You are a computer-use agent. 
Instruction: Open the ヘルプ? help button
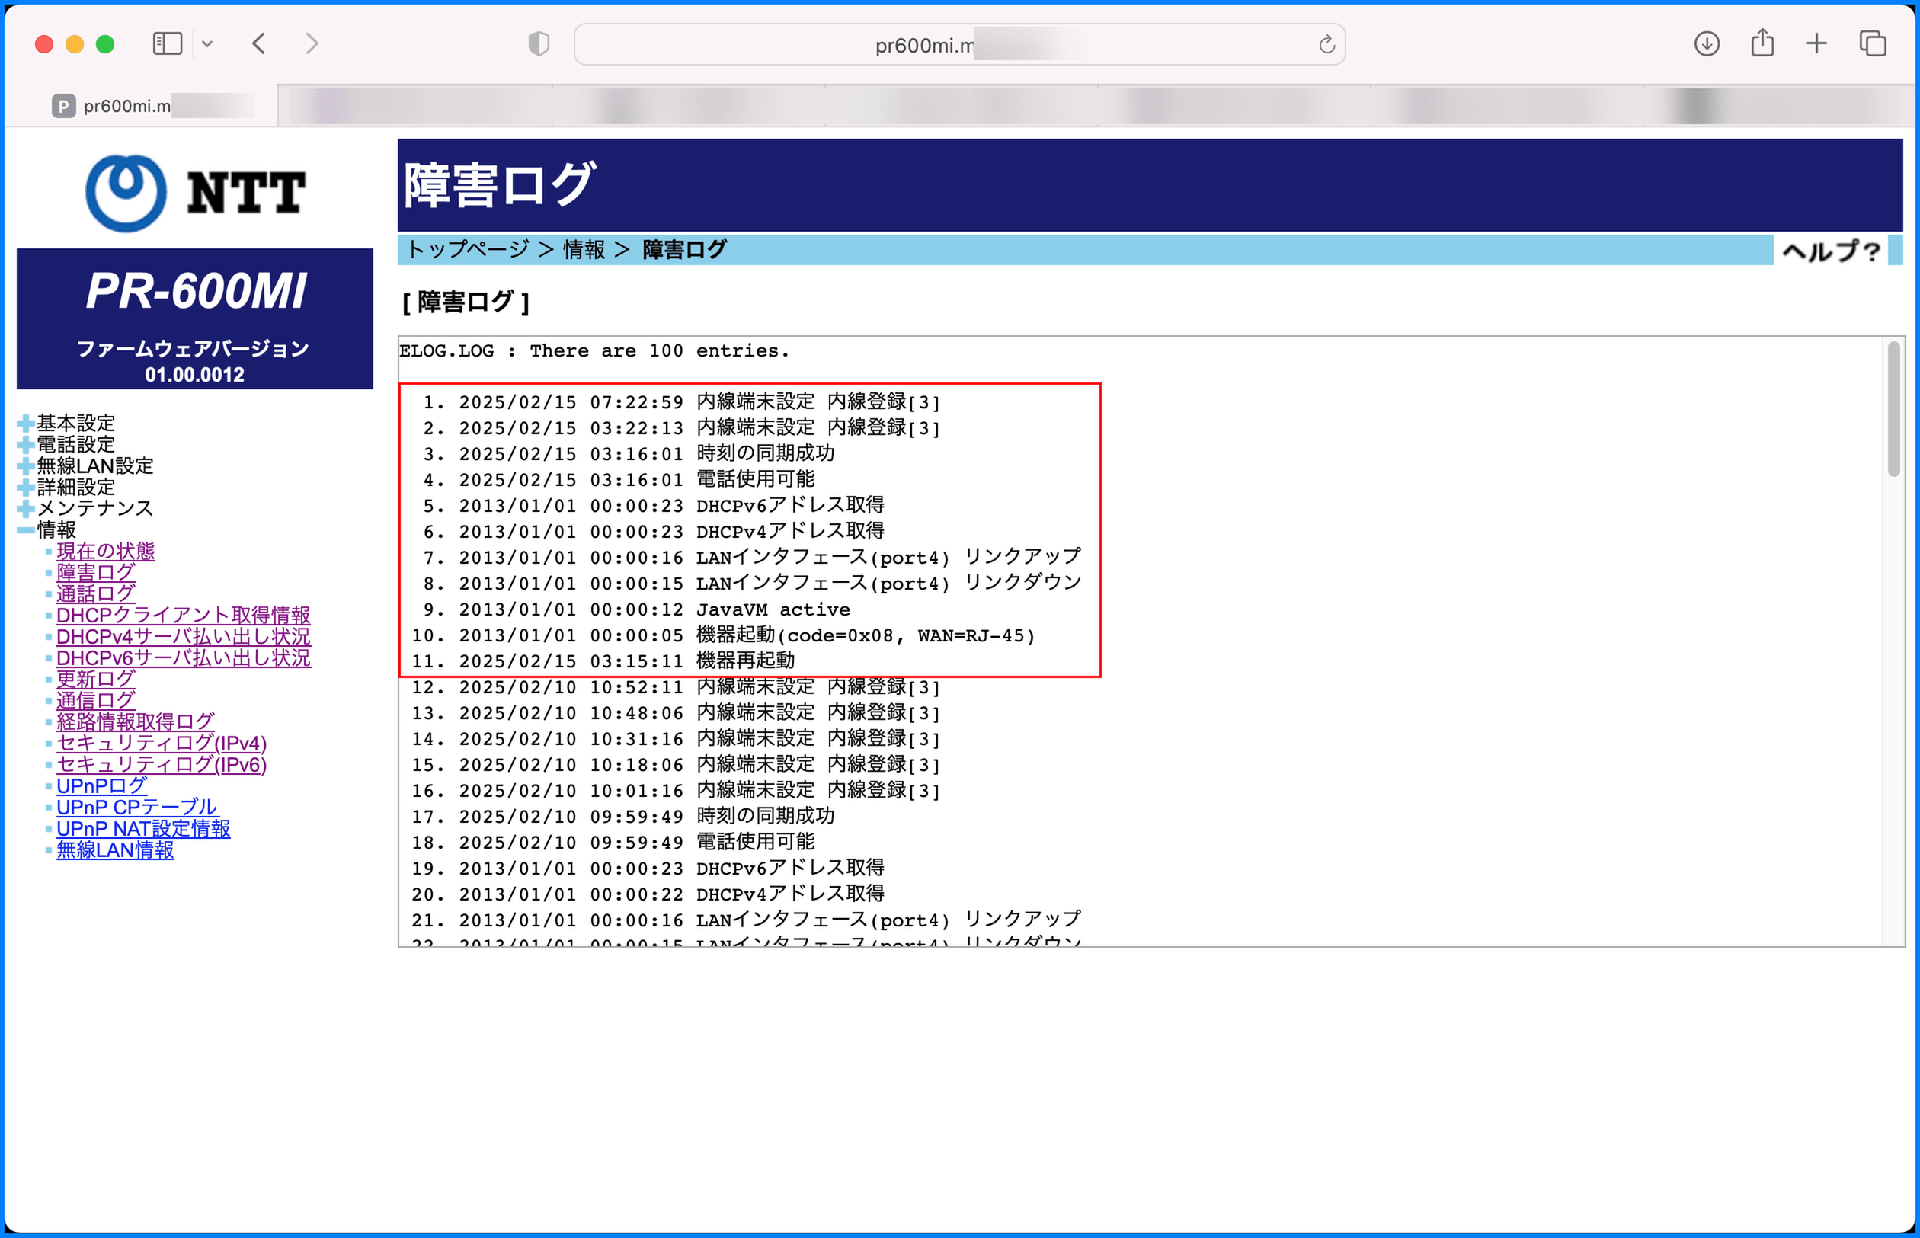pos(1831,251)
